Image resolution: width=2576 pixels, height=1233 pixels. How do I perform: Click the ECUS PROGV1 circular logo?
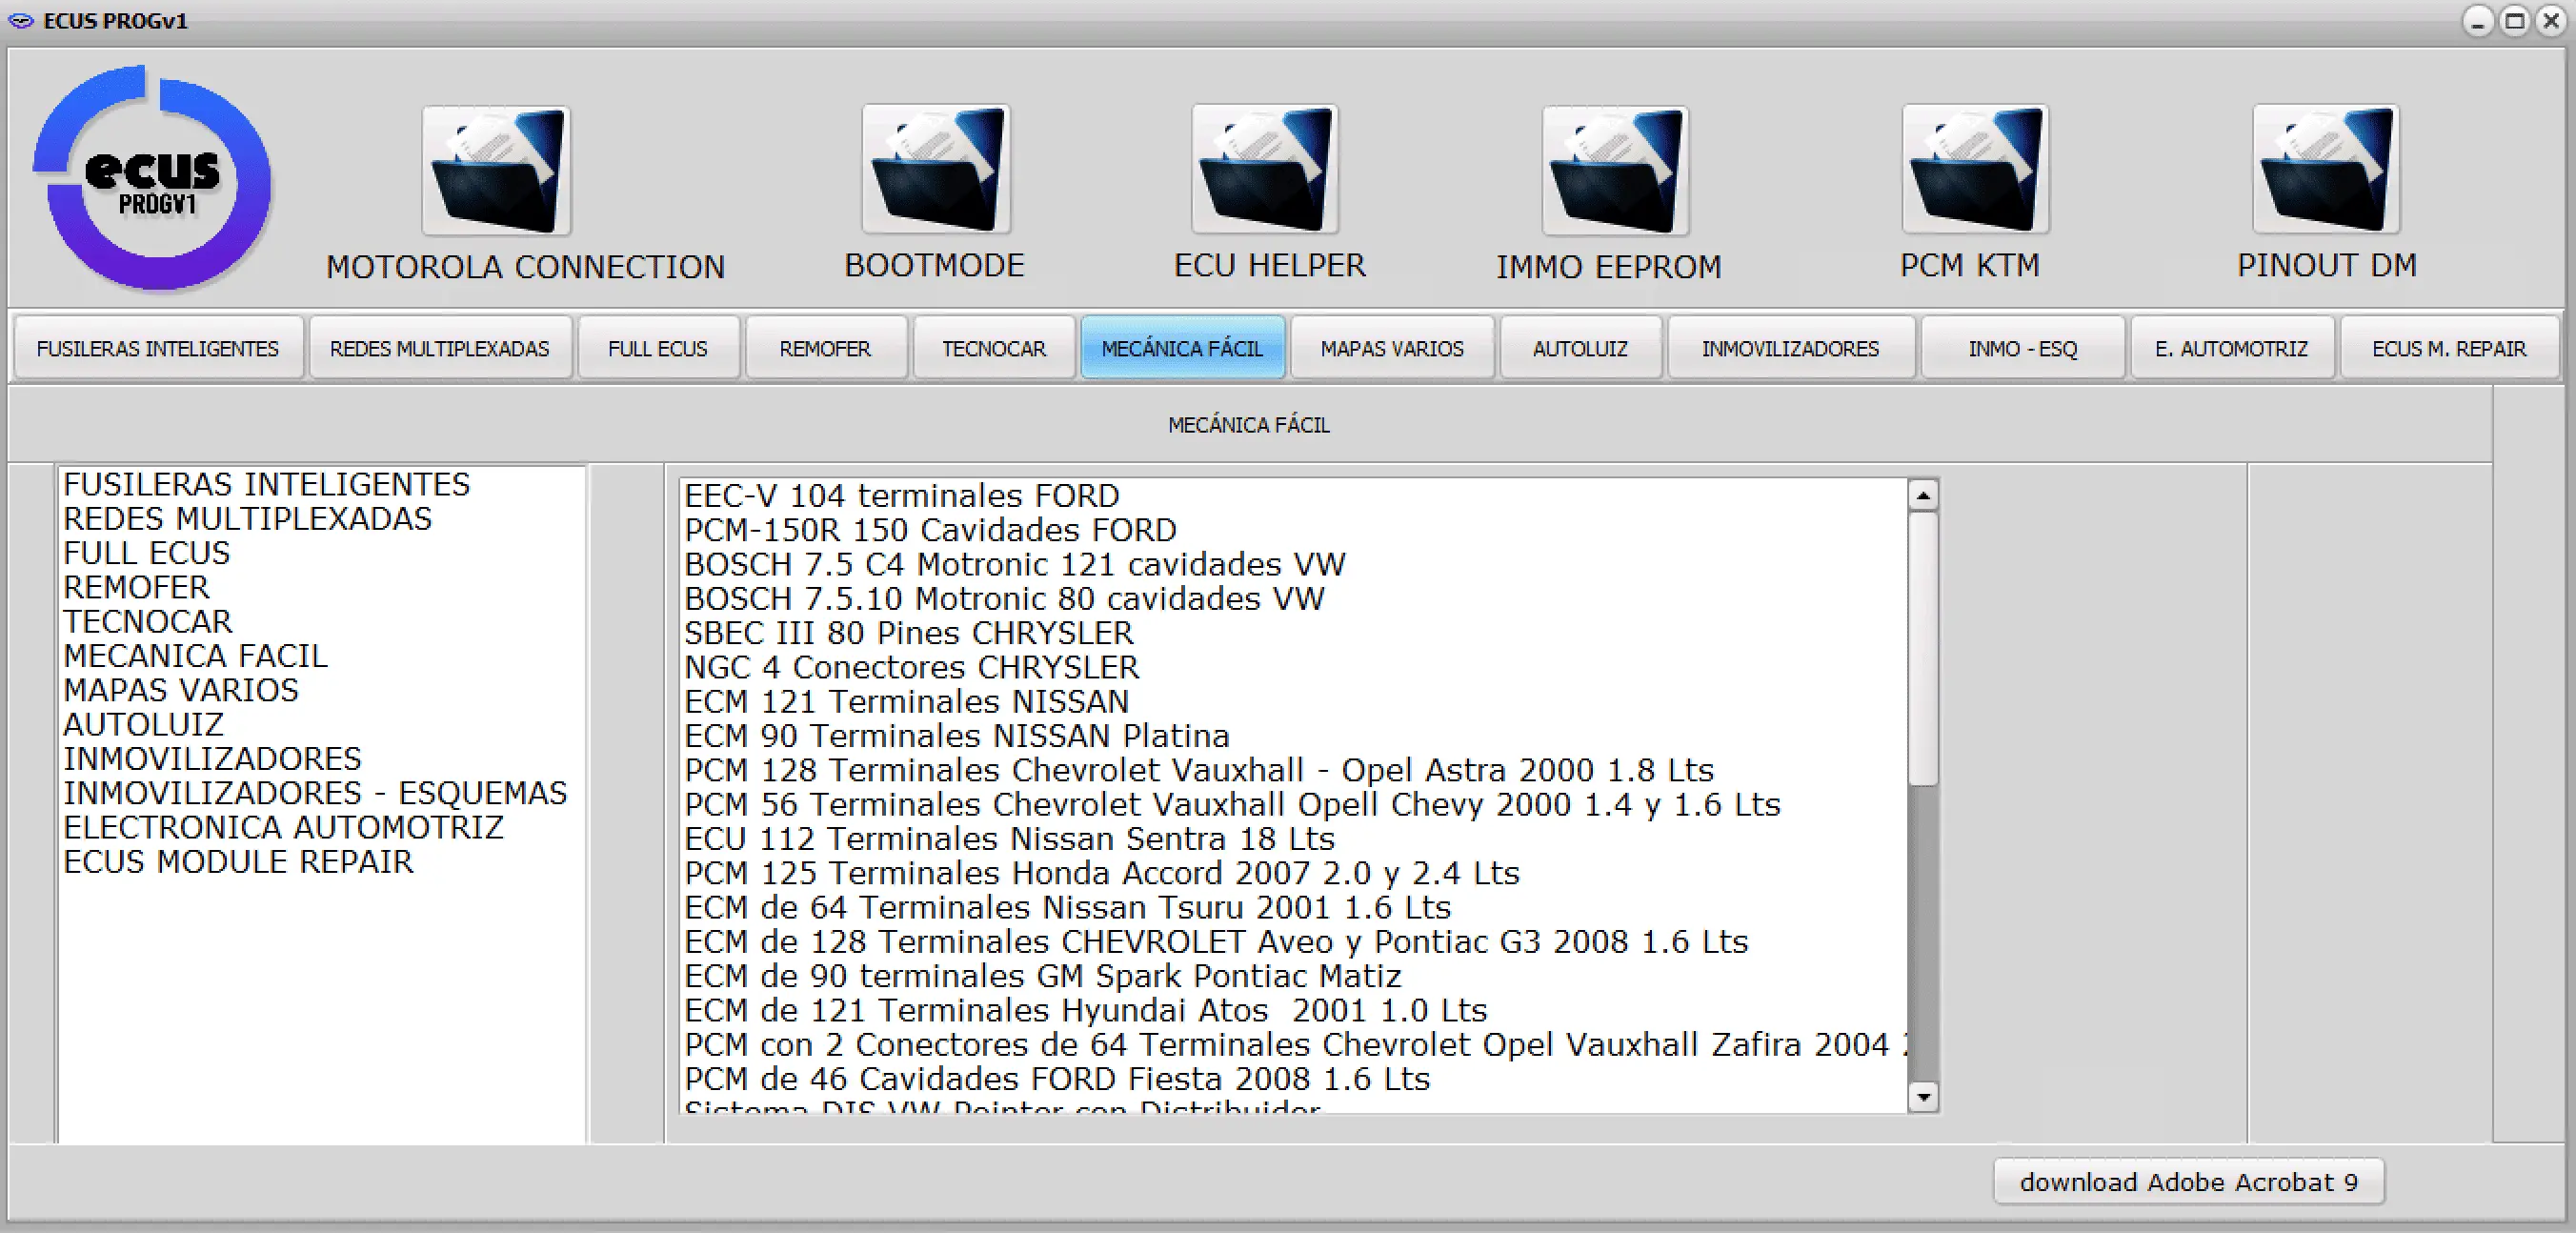pyautogui.click(x=152, y=178)
